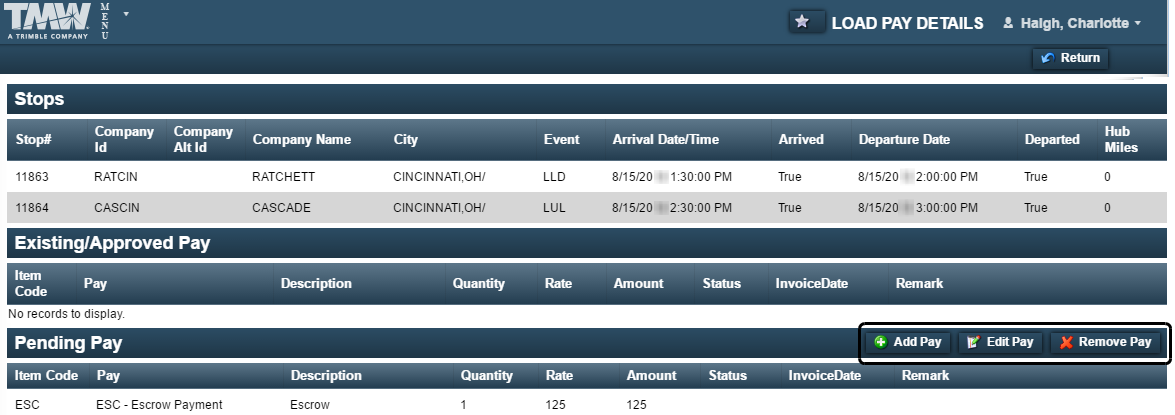1175x415 pixels.
Task: Click the Hub Miles column header
Action: click(1121, 139)
